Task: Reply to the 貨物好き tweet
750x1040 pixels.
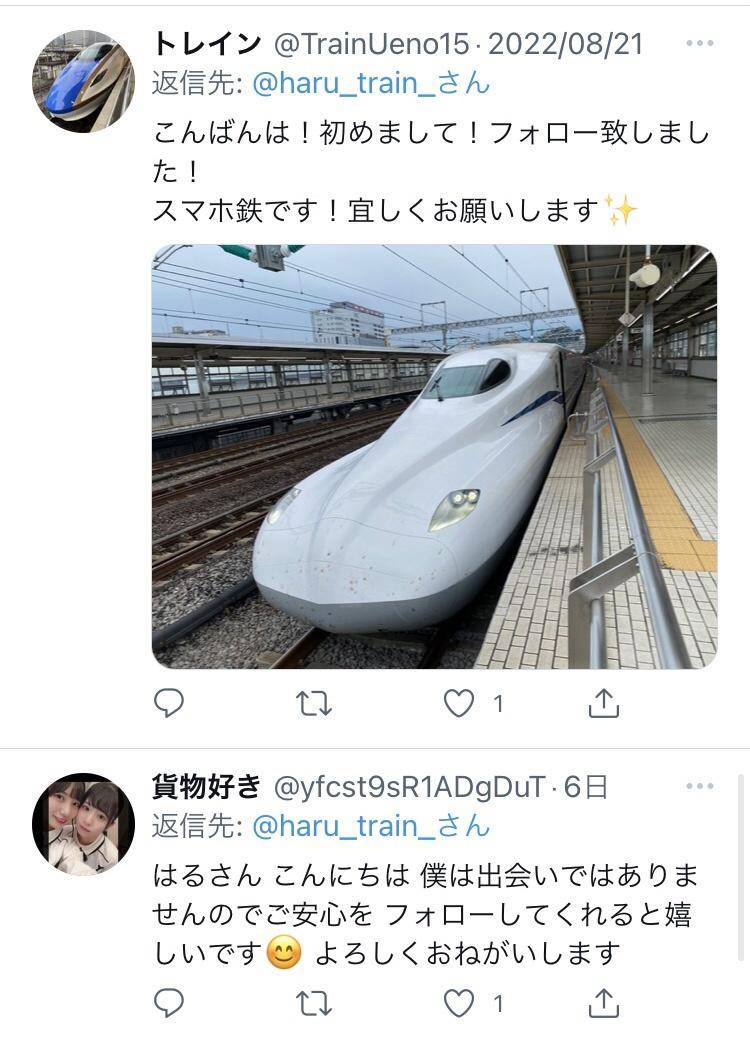Action: click(x=168, y=1003)
